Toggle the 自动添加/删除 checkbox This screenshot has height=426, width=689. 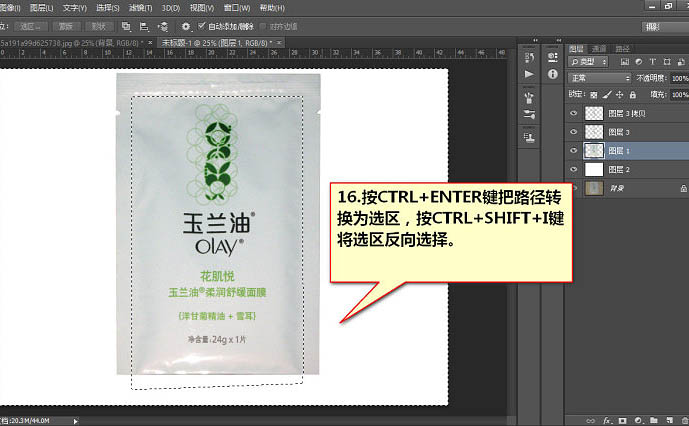point(202,26)
